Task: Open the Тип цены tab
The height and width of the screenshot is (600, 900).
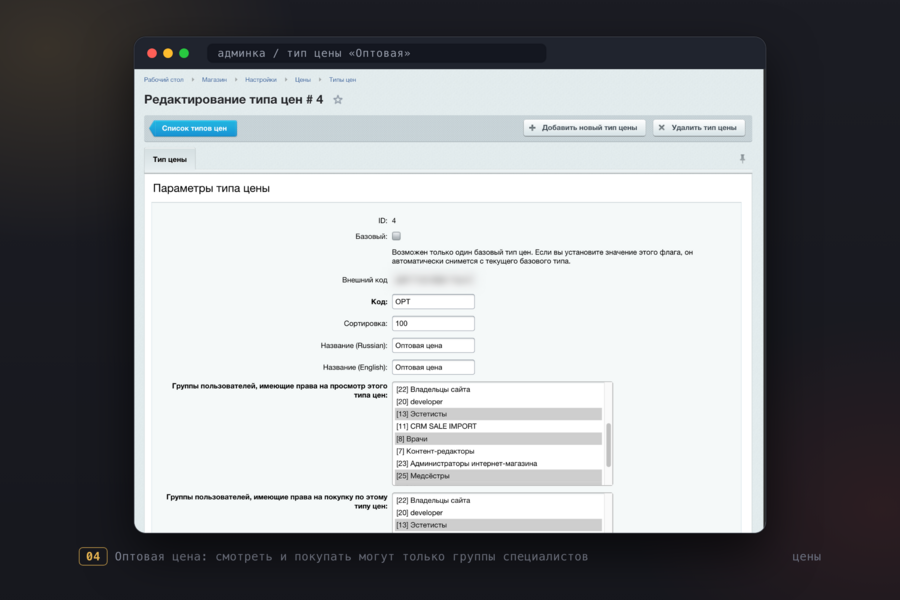Action: (x=170, y=159)
